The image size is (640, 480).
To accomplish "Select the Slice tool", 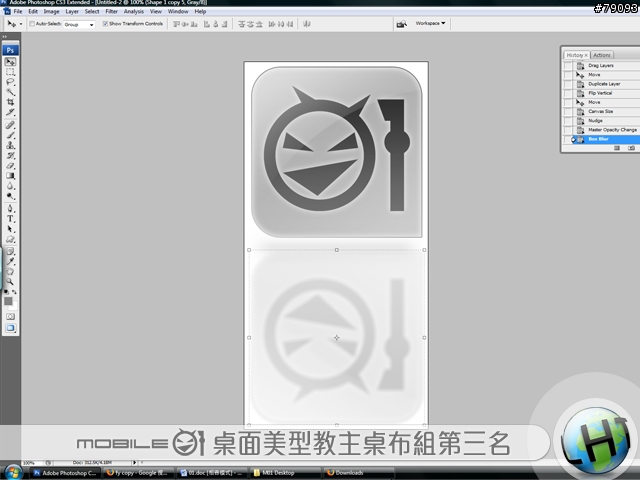I will coord(10,112).
